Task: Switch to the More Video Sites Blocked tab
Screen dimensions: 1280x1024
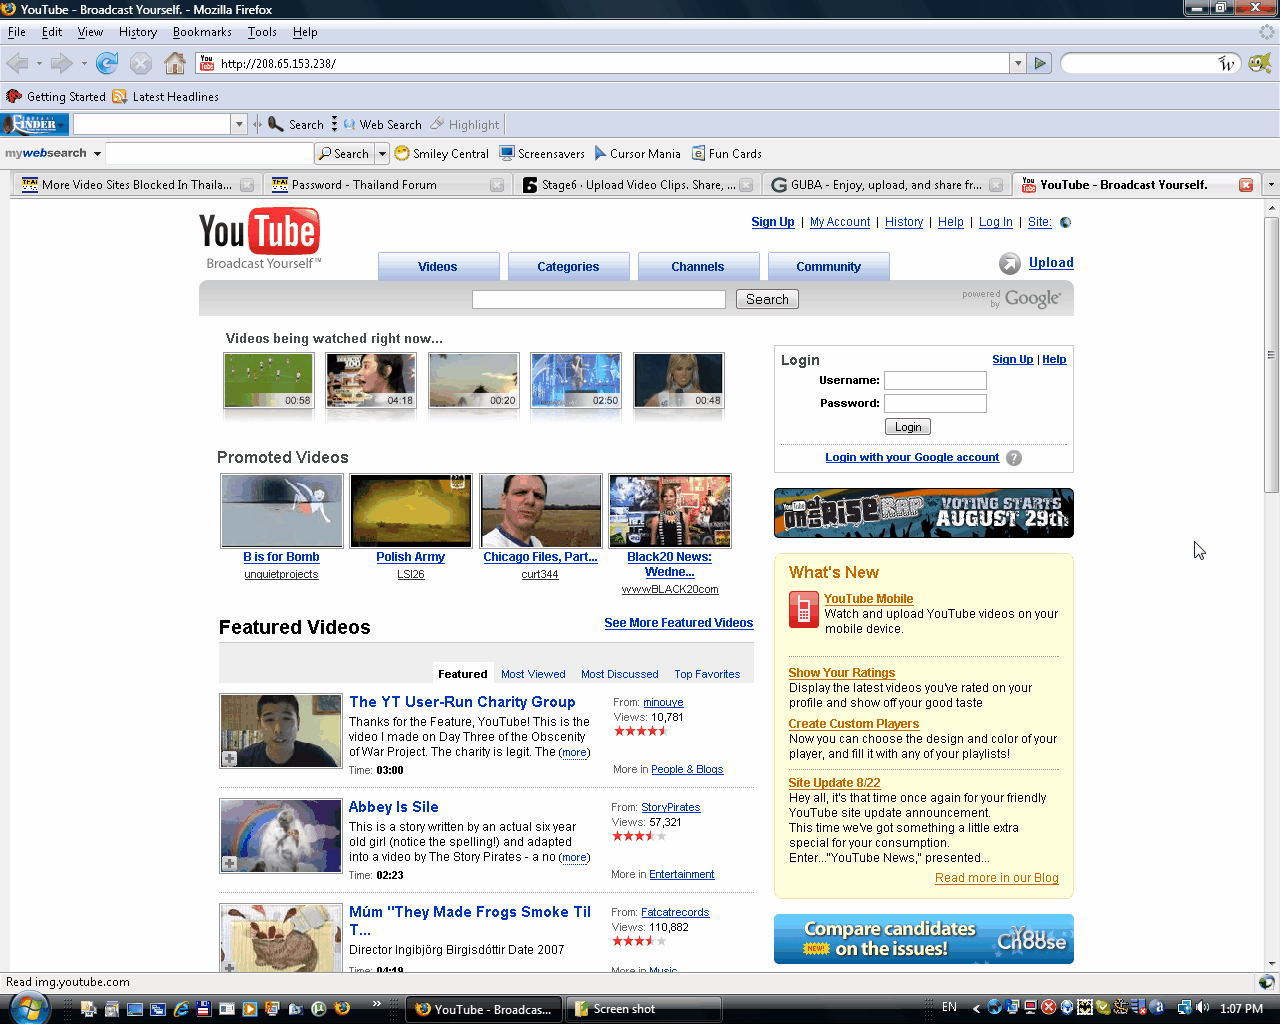Action: point(137,185)
